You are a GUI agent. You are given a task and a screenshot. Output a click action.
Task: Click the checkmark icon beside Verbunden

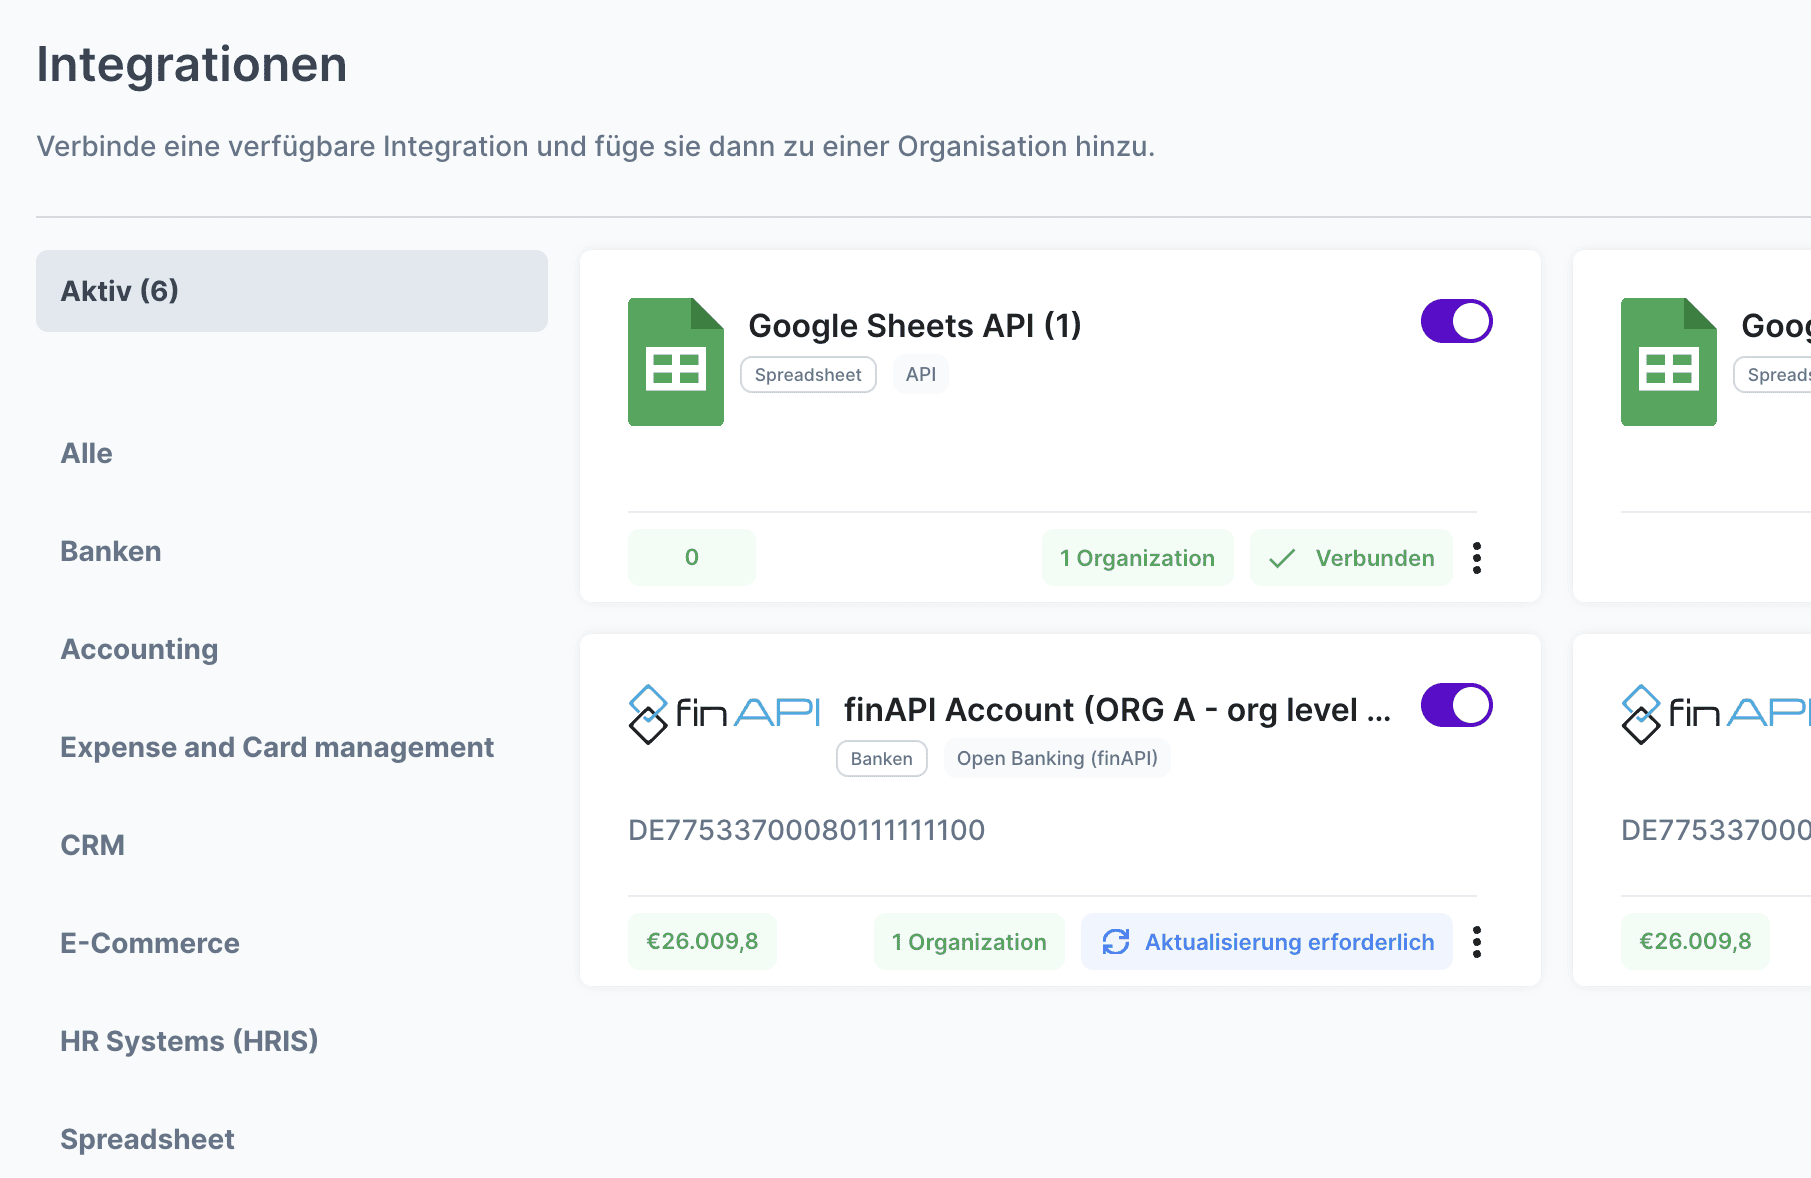pyautogui.click(x=1281, y=558)
